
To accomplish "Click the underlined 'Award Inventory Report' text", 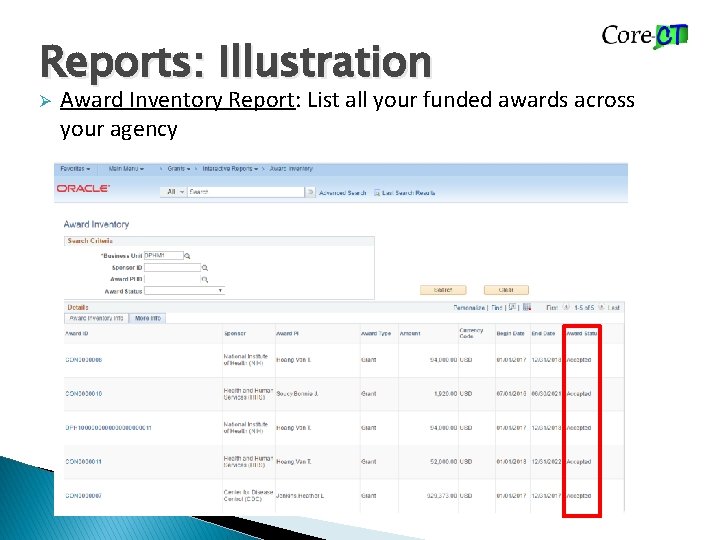I will click(178, 100).
